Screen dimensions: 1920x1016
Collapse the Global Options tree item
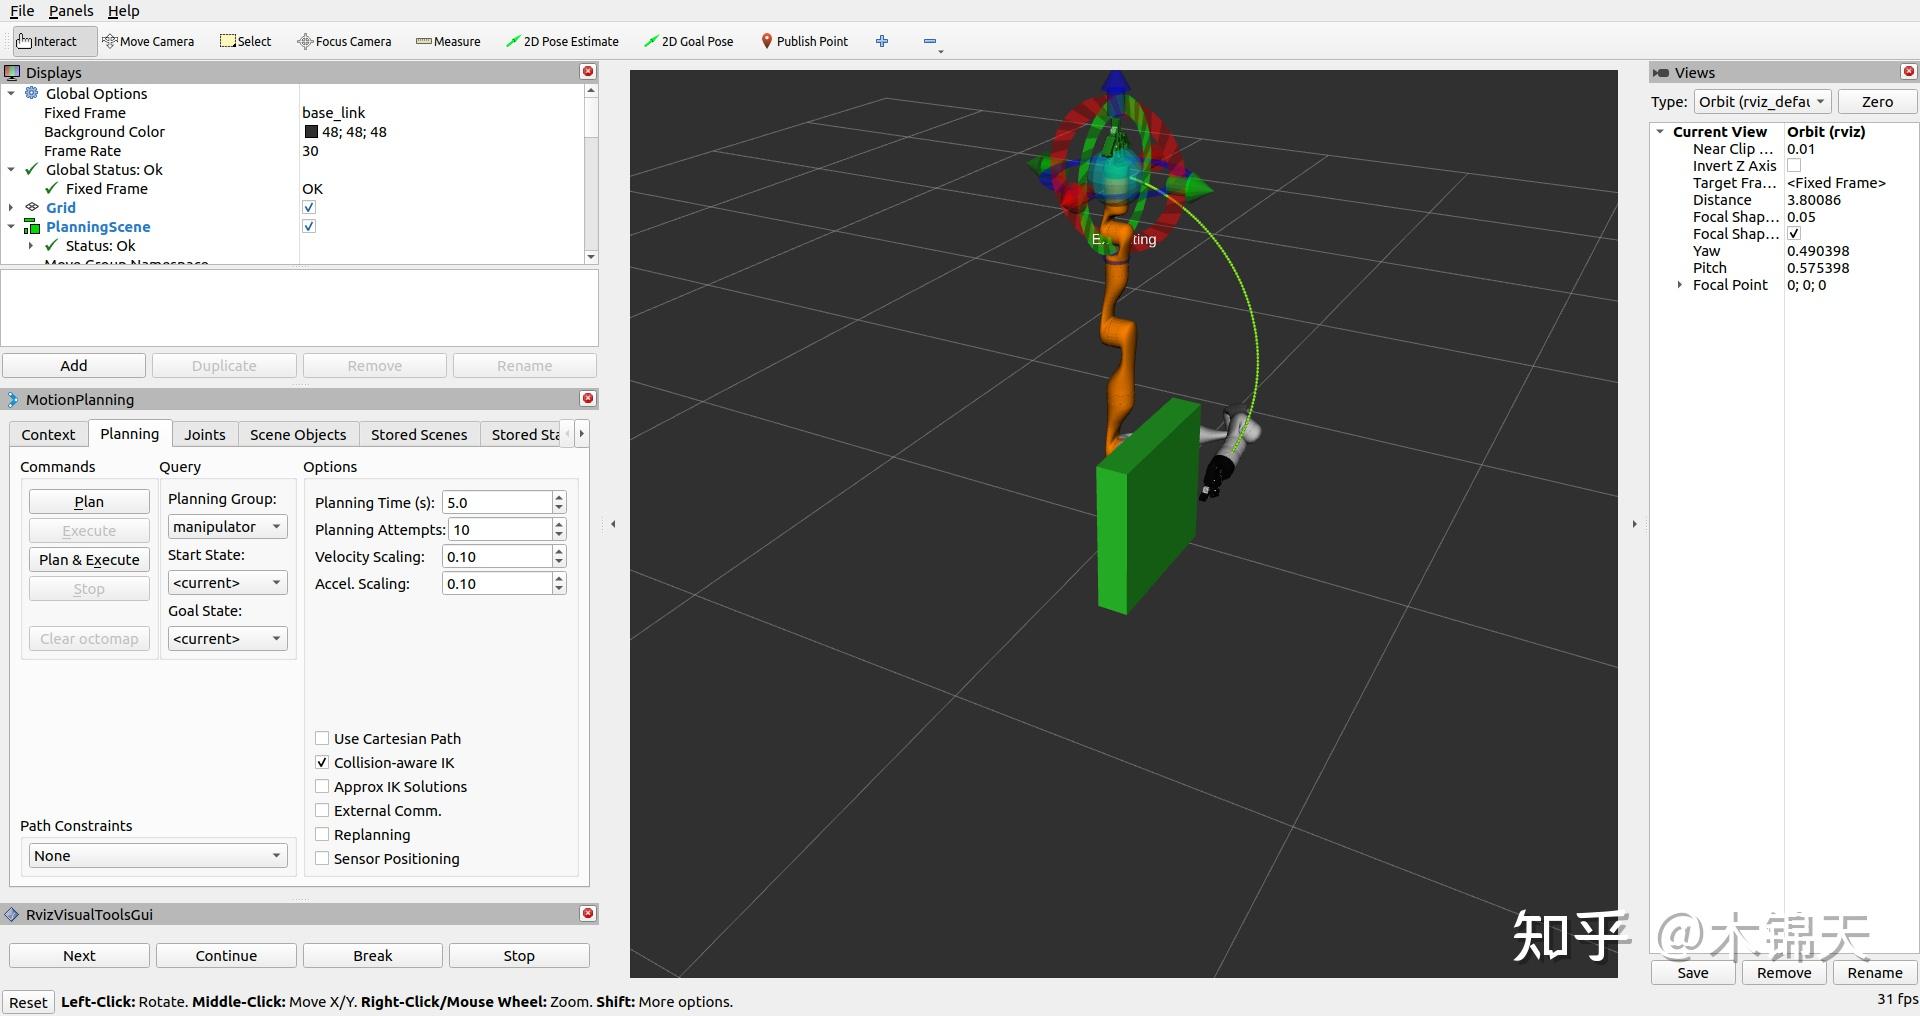point(10,93)
